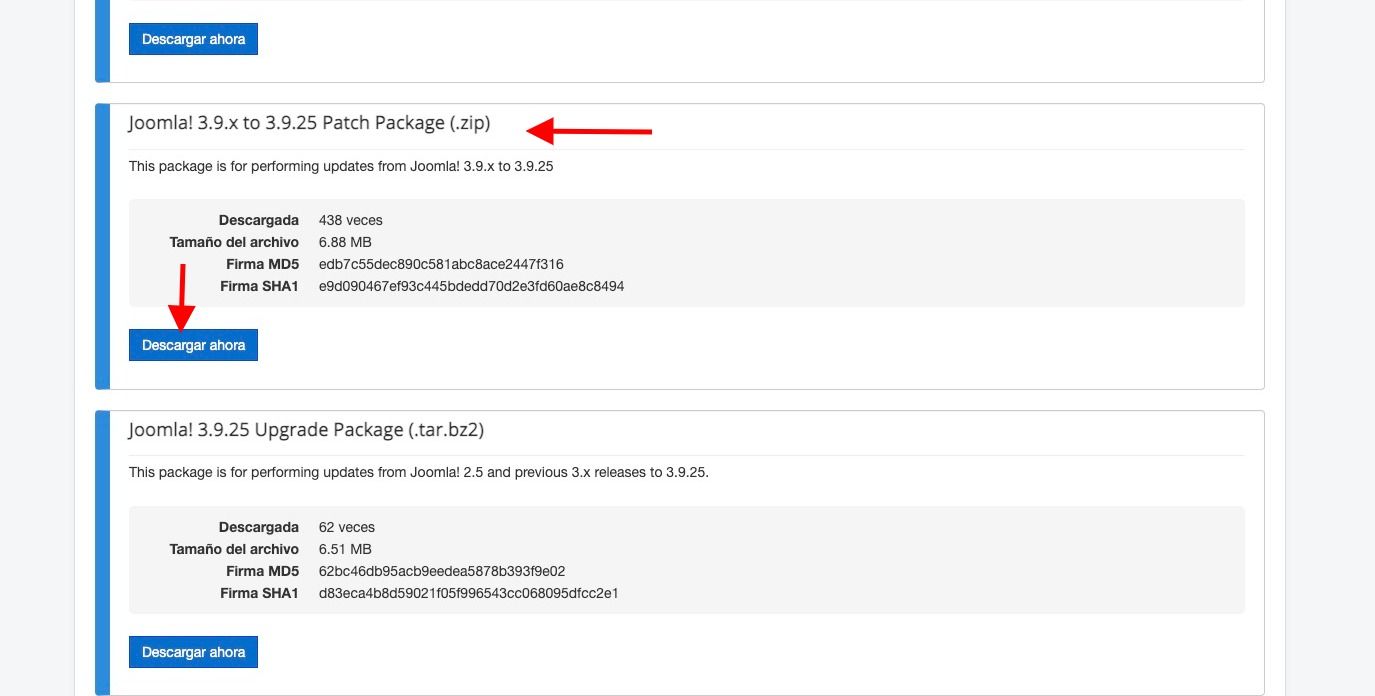Click the 62 veces download count
1375x696 pixels.
347,527
